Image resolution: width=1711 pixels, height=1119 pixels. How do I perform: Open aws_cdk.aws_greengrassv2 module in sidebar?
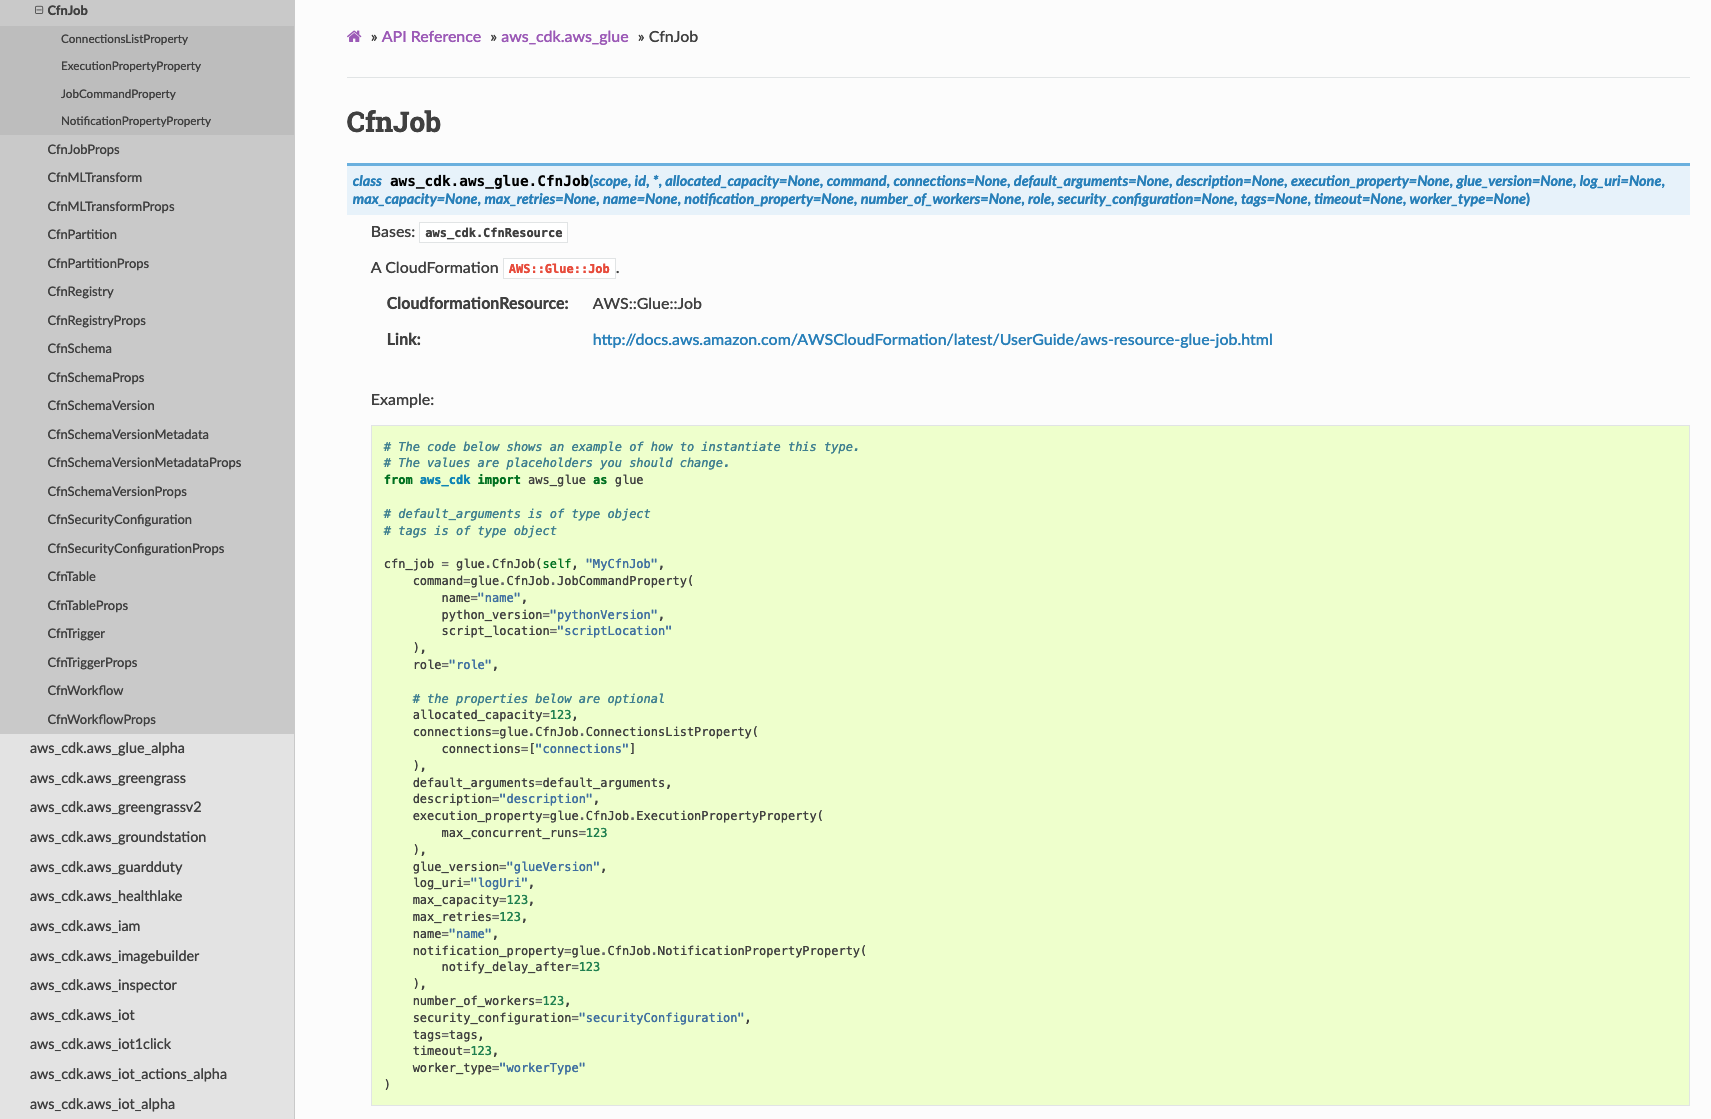coord(116,807)
